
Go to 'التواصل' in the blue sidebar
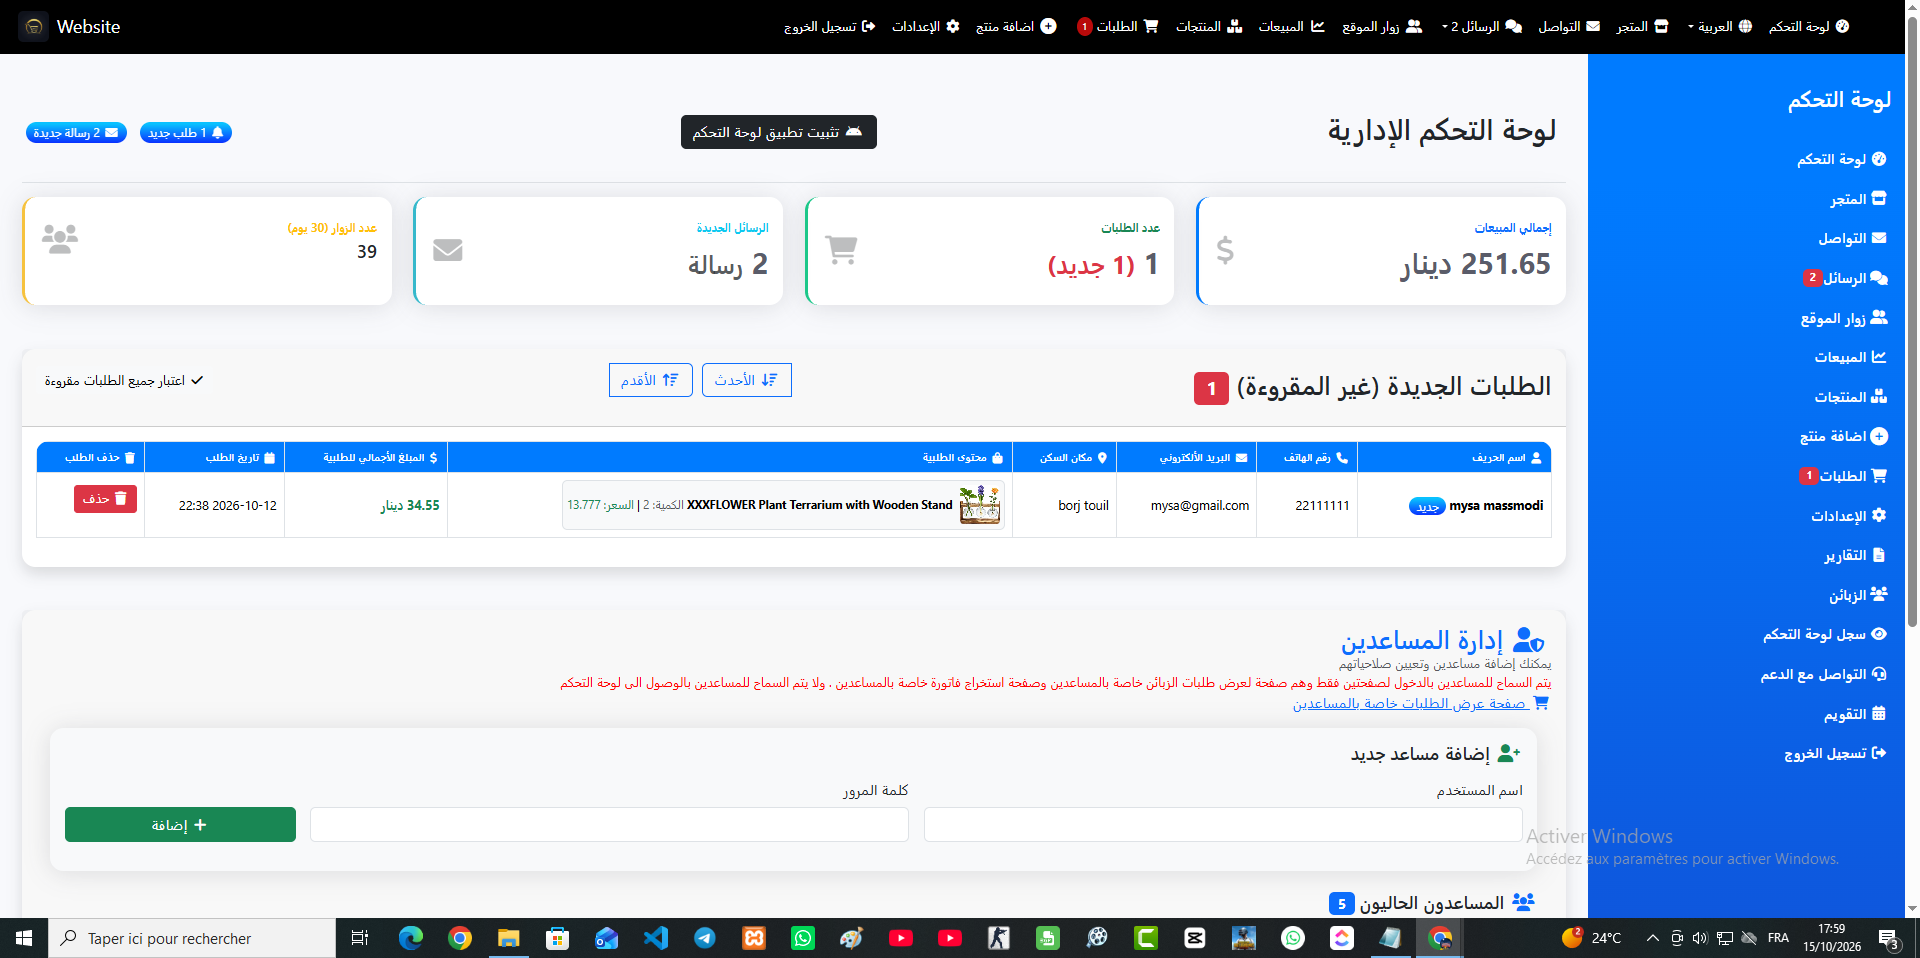(x=1852, y=239)
